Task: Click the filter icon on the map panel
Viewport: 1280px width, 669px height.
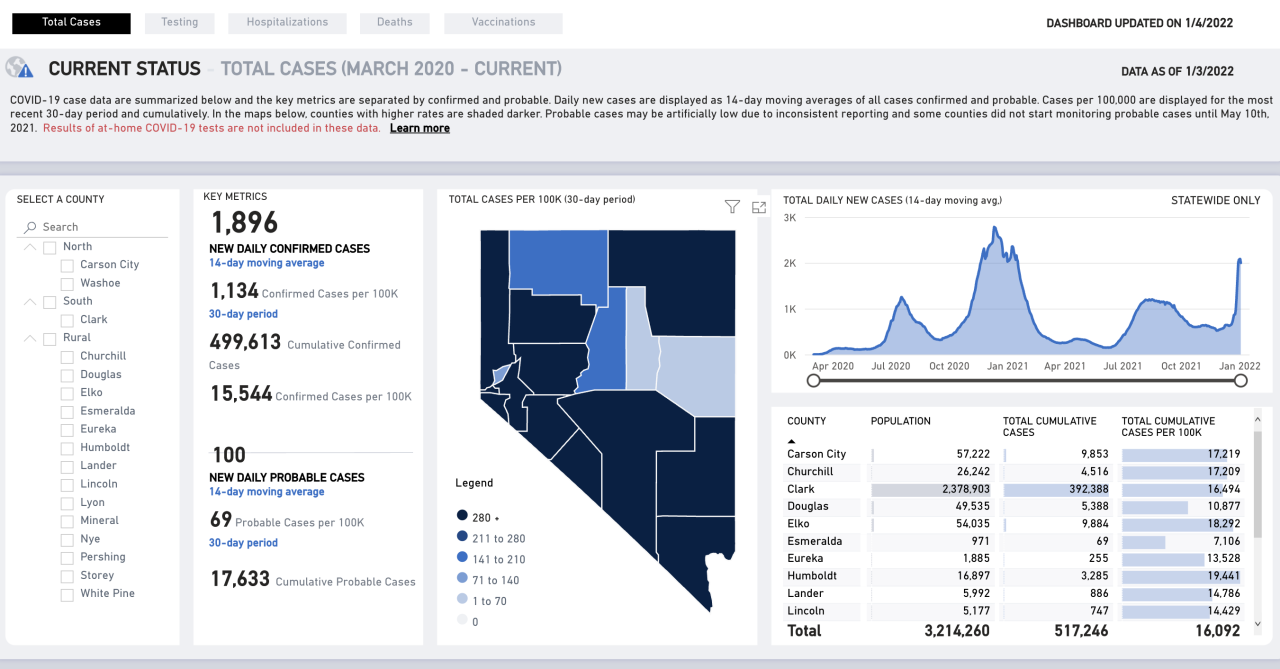Action: click(732, 207)
